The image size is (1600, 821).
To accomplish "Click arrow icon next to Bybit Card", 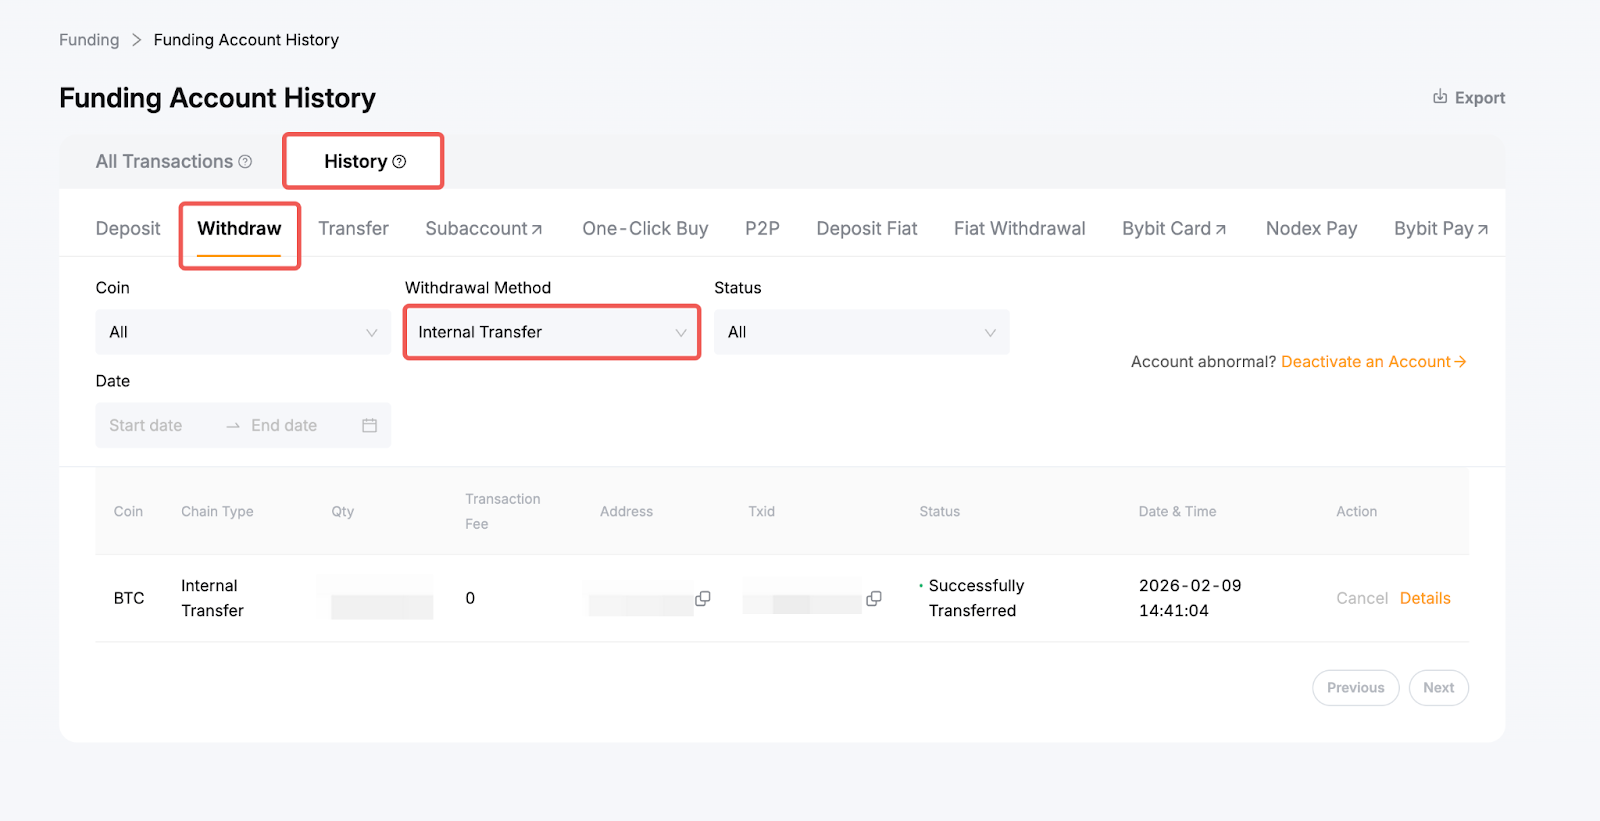I will pos(1220,230).
